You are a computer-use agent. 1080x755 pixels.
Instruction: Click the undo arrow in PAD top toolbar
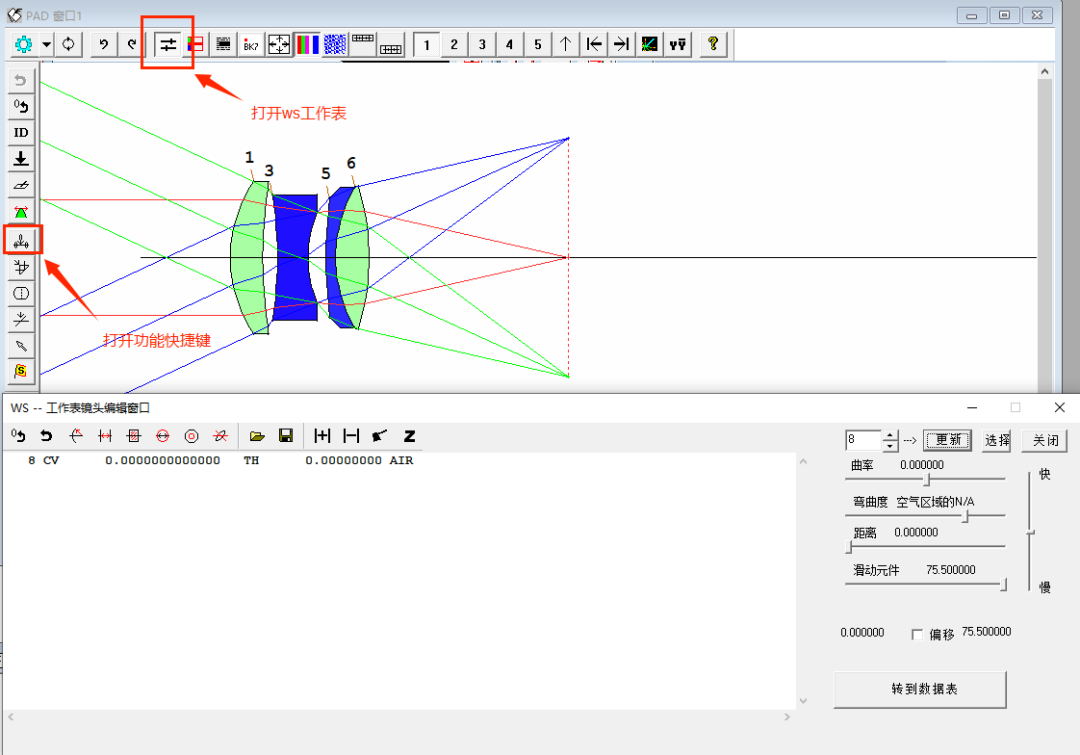103,45
